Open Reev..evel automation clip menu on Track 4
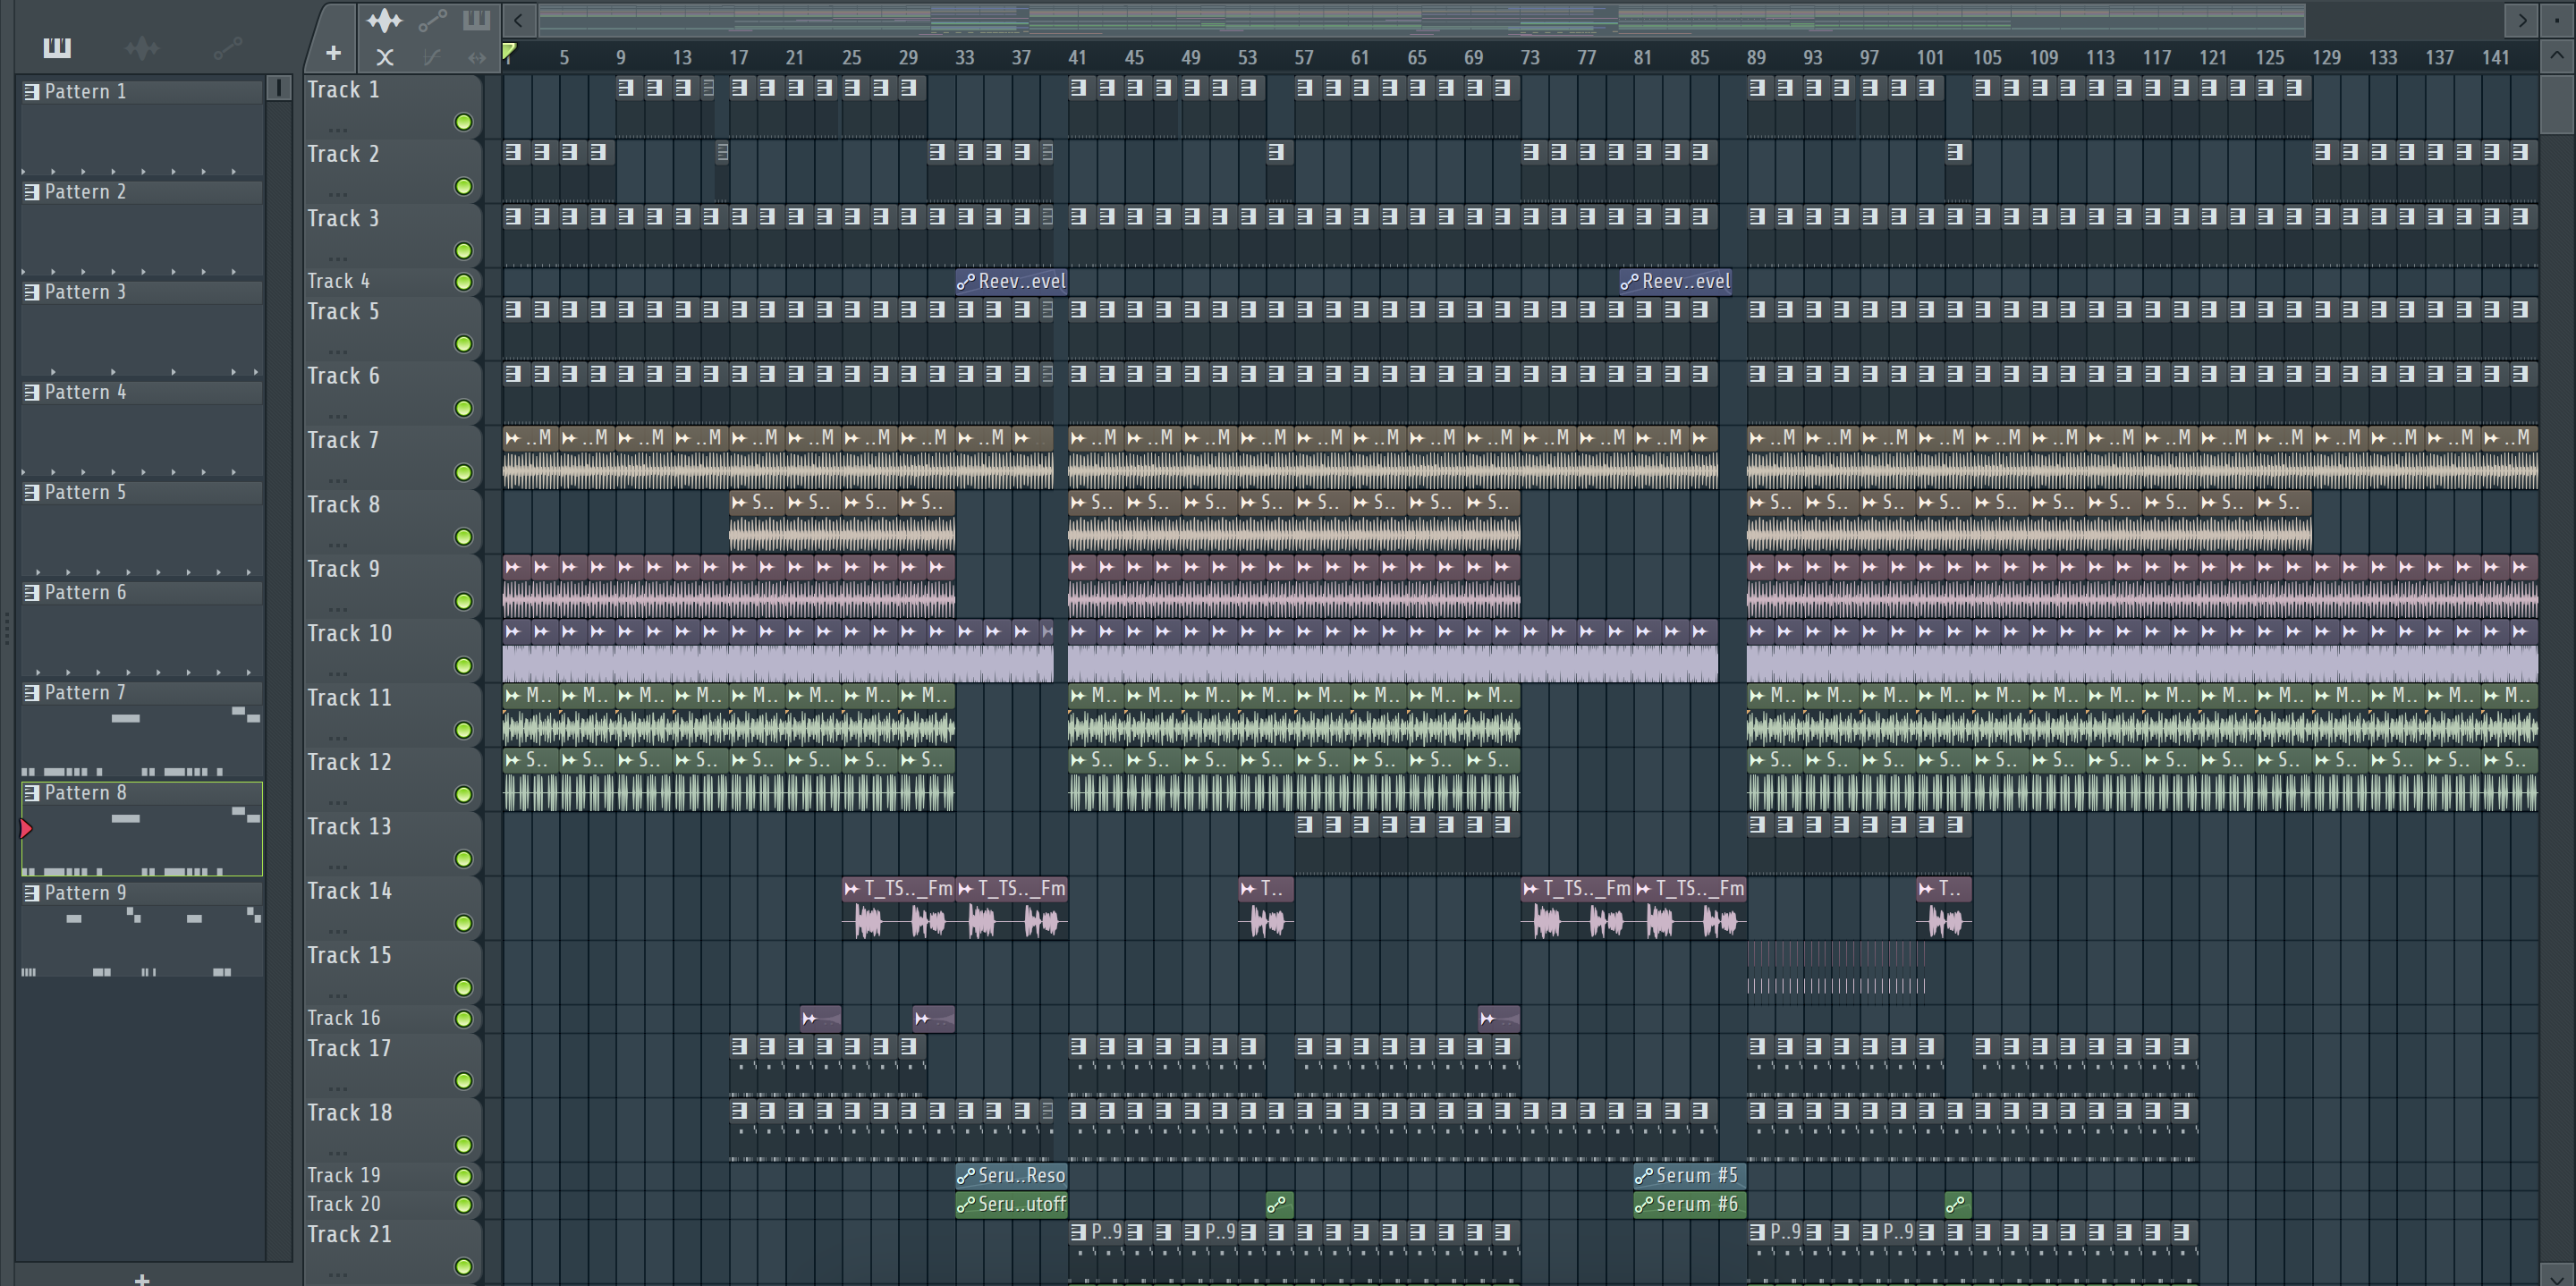 click(x=965, y=282)
